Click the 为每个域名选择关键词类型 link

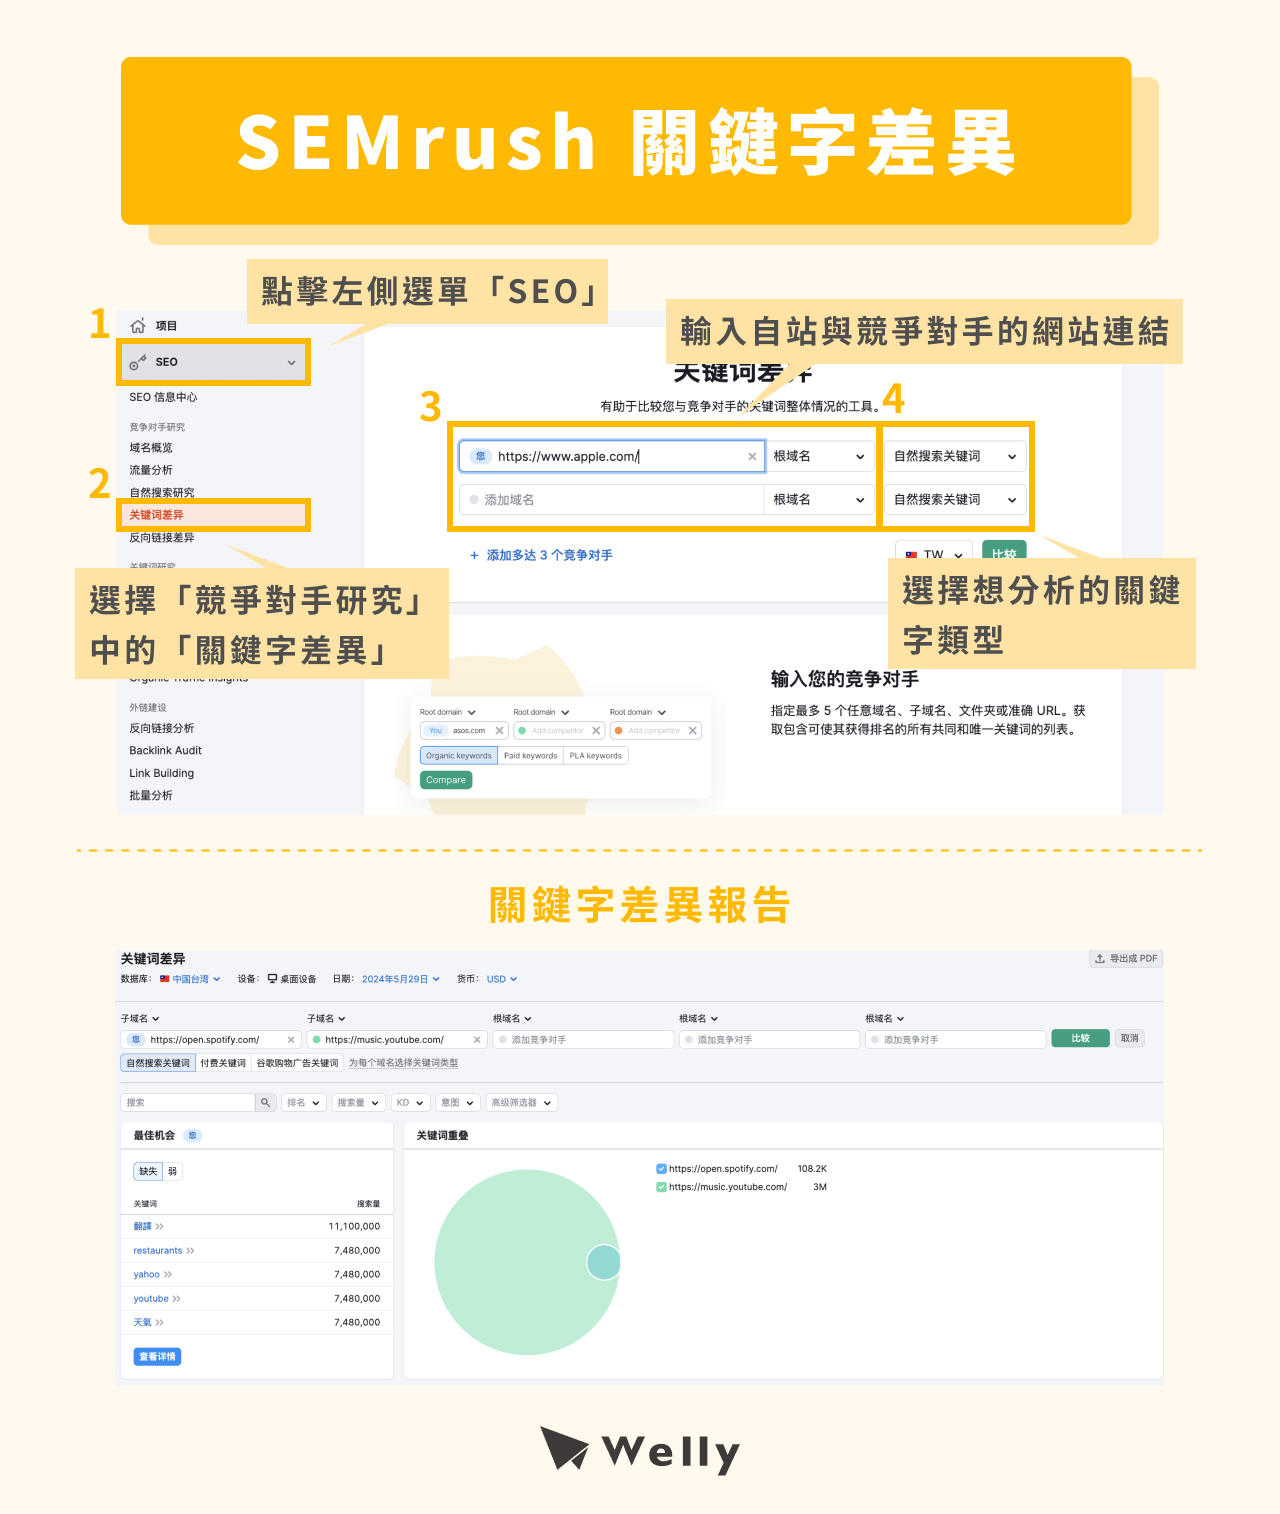click(x=403, y=1063)
